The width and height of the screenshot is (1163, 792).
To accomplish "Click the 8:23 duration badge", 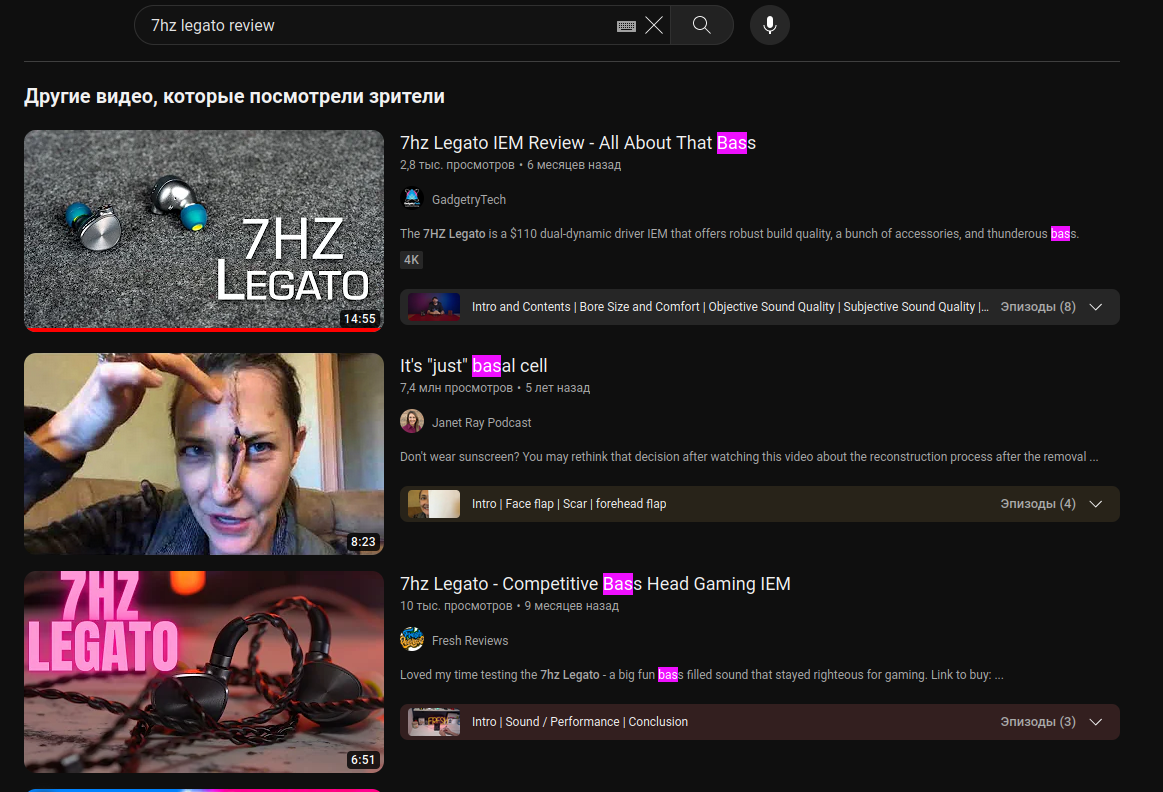I will tap(363, 541).
